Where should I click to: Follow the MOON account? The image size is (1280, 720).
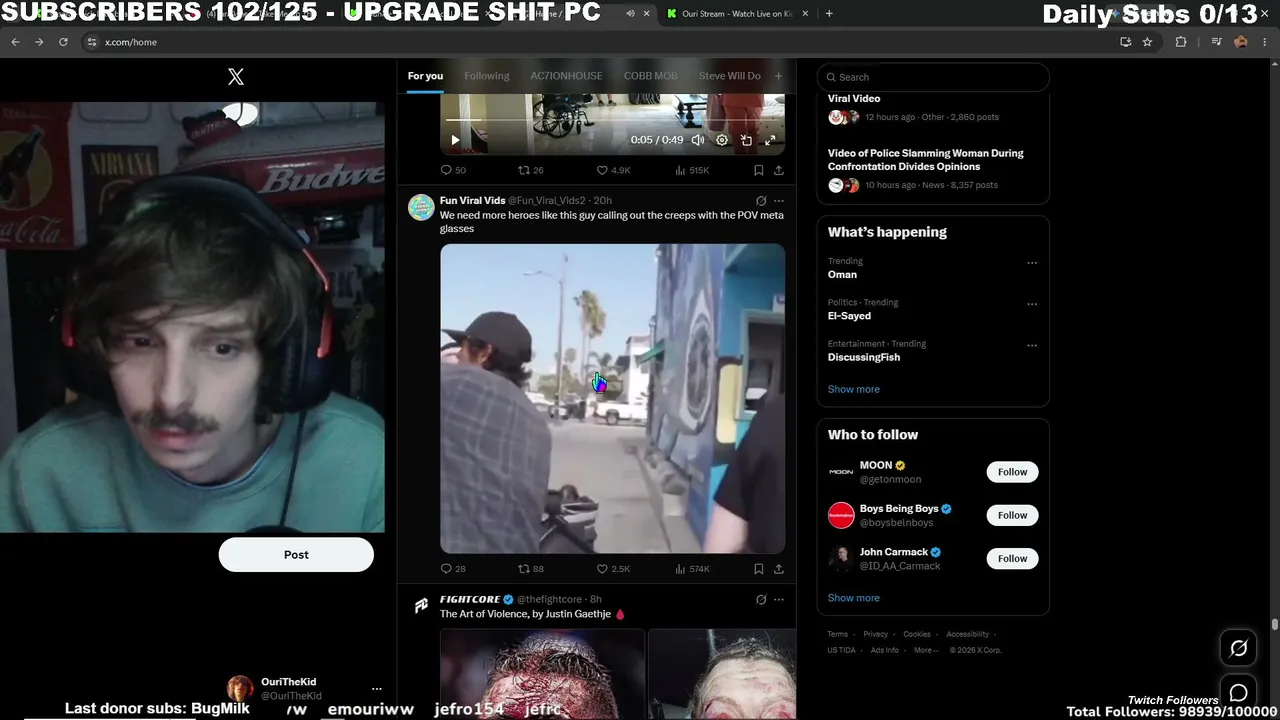pos(1012,472)
